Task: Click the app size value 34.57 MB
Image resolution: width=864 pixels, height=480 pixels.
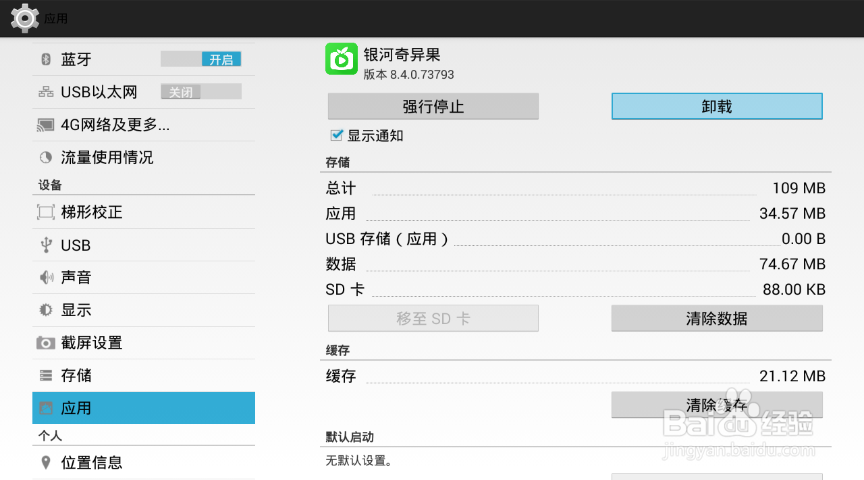Action: [792, 213]
